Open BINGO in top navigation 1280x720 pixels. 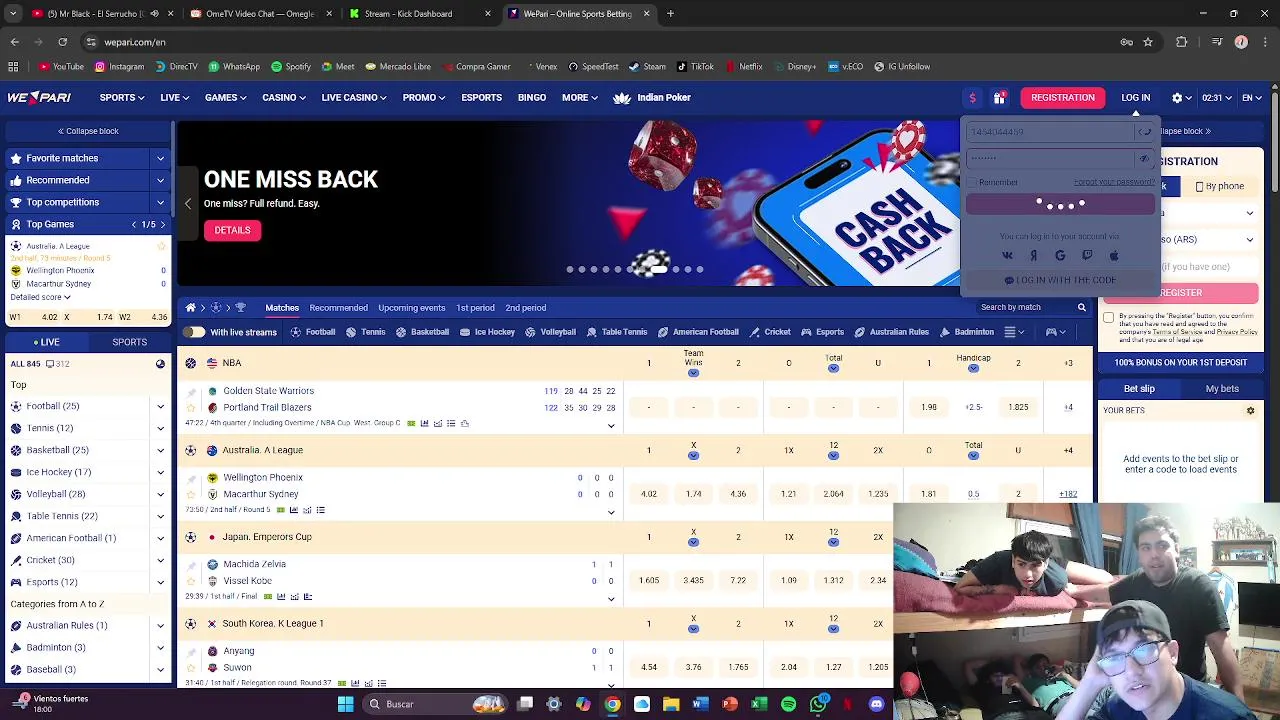click(532, 98)
